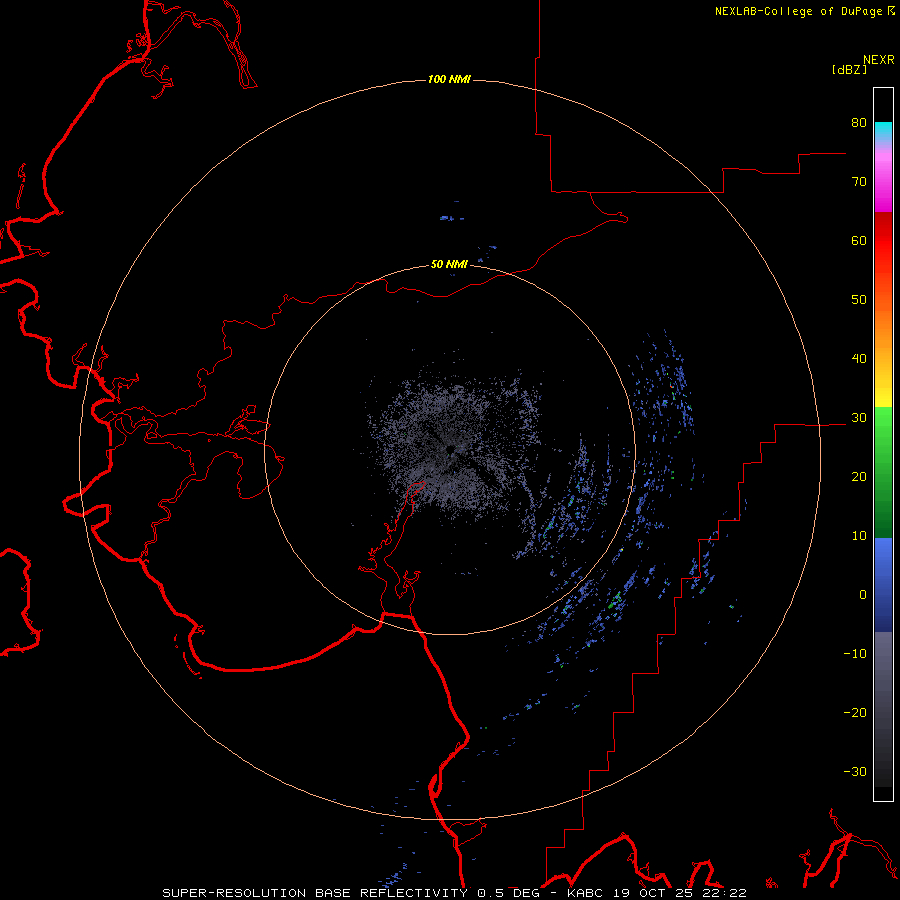Image resolution: width=900 pixels, height=900 pixels.
Task: Click the 40 dBZ scale value
Action: (x=859, y=359)
